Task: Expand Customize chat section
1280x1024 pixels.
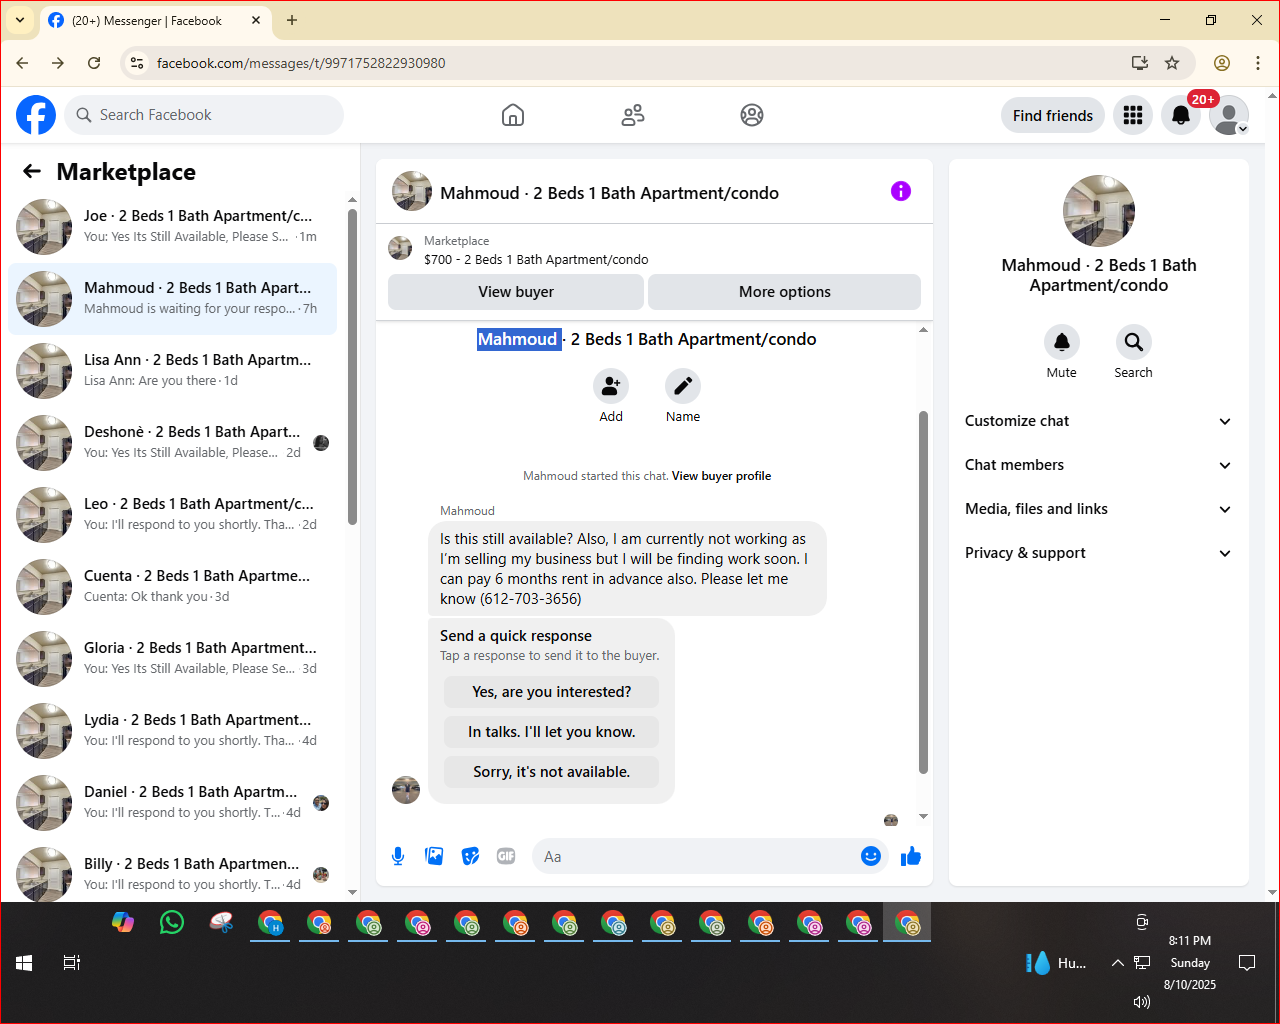Action: 1098,421
